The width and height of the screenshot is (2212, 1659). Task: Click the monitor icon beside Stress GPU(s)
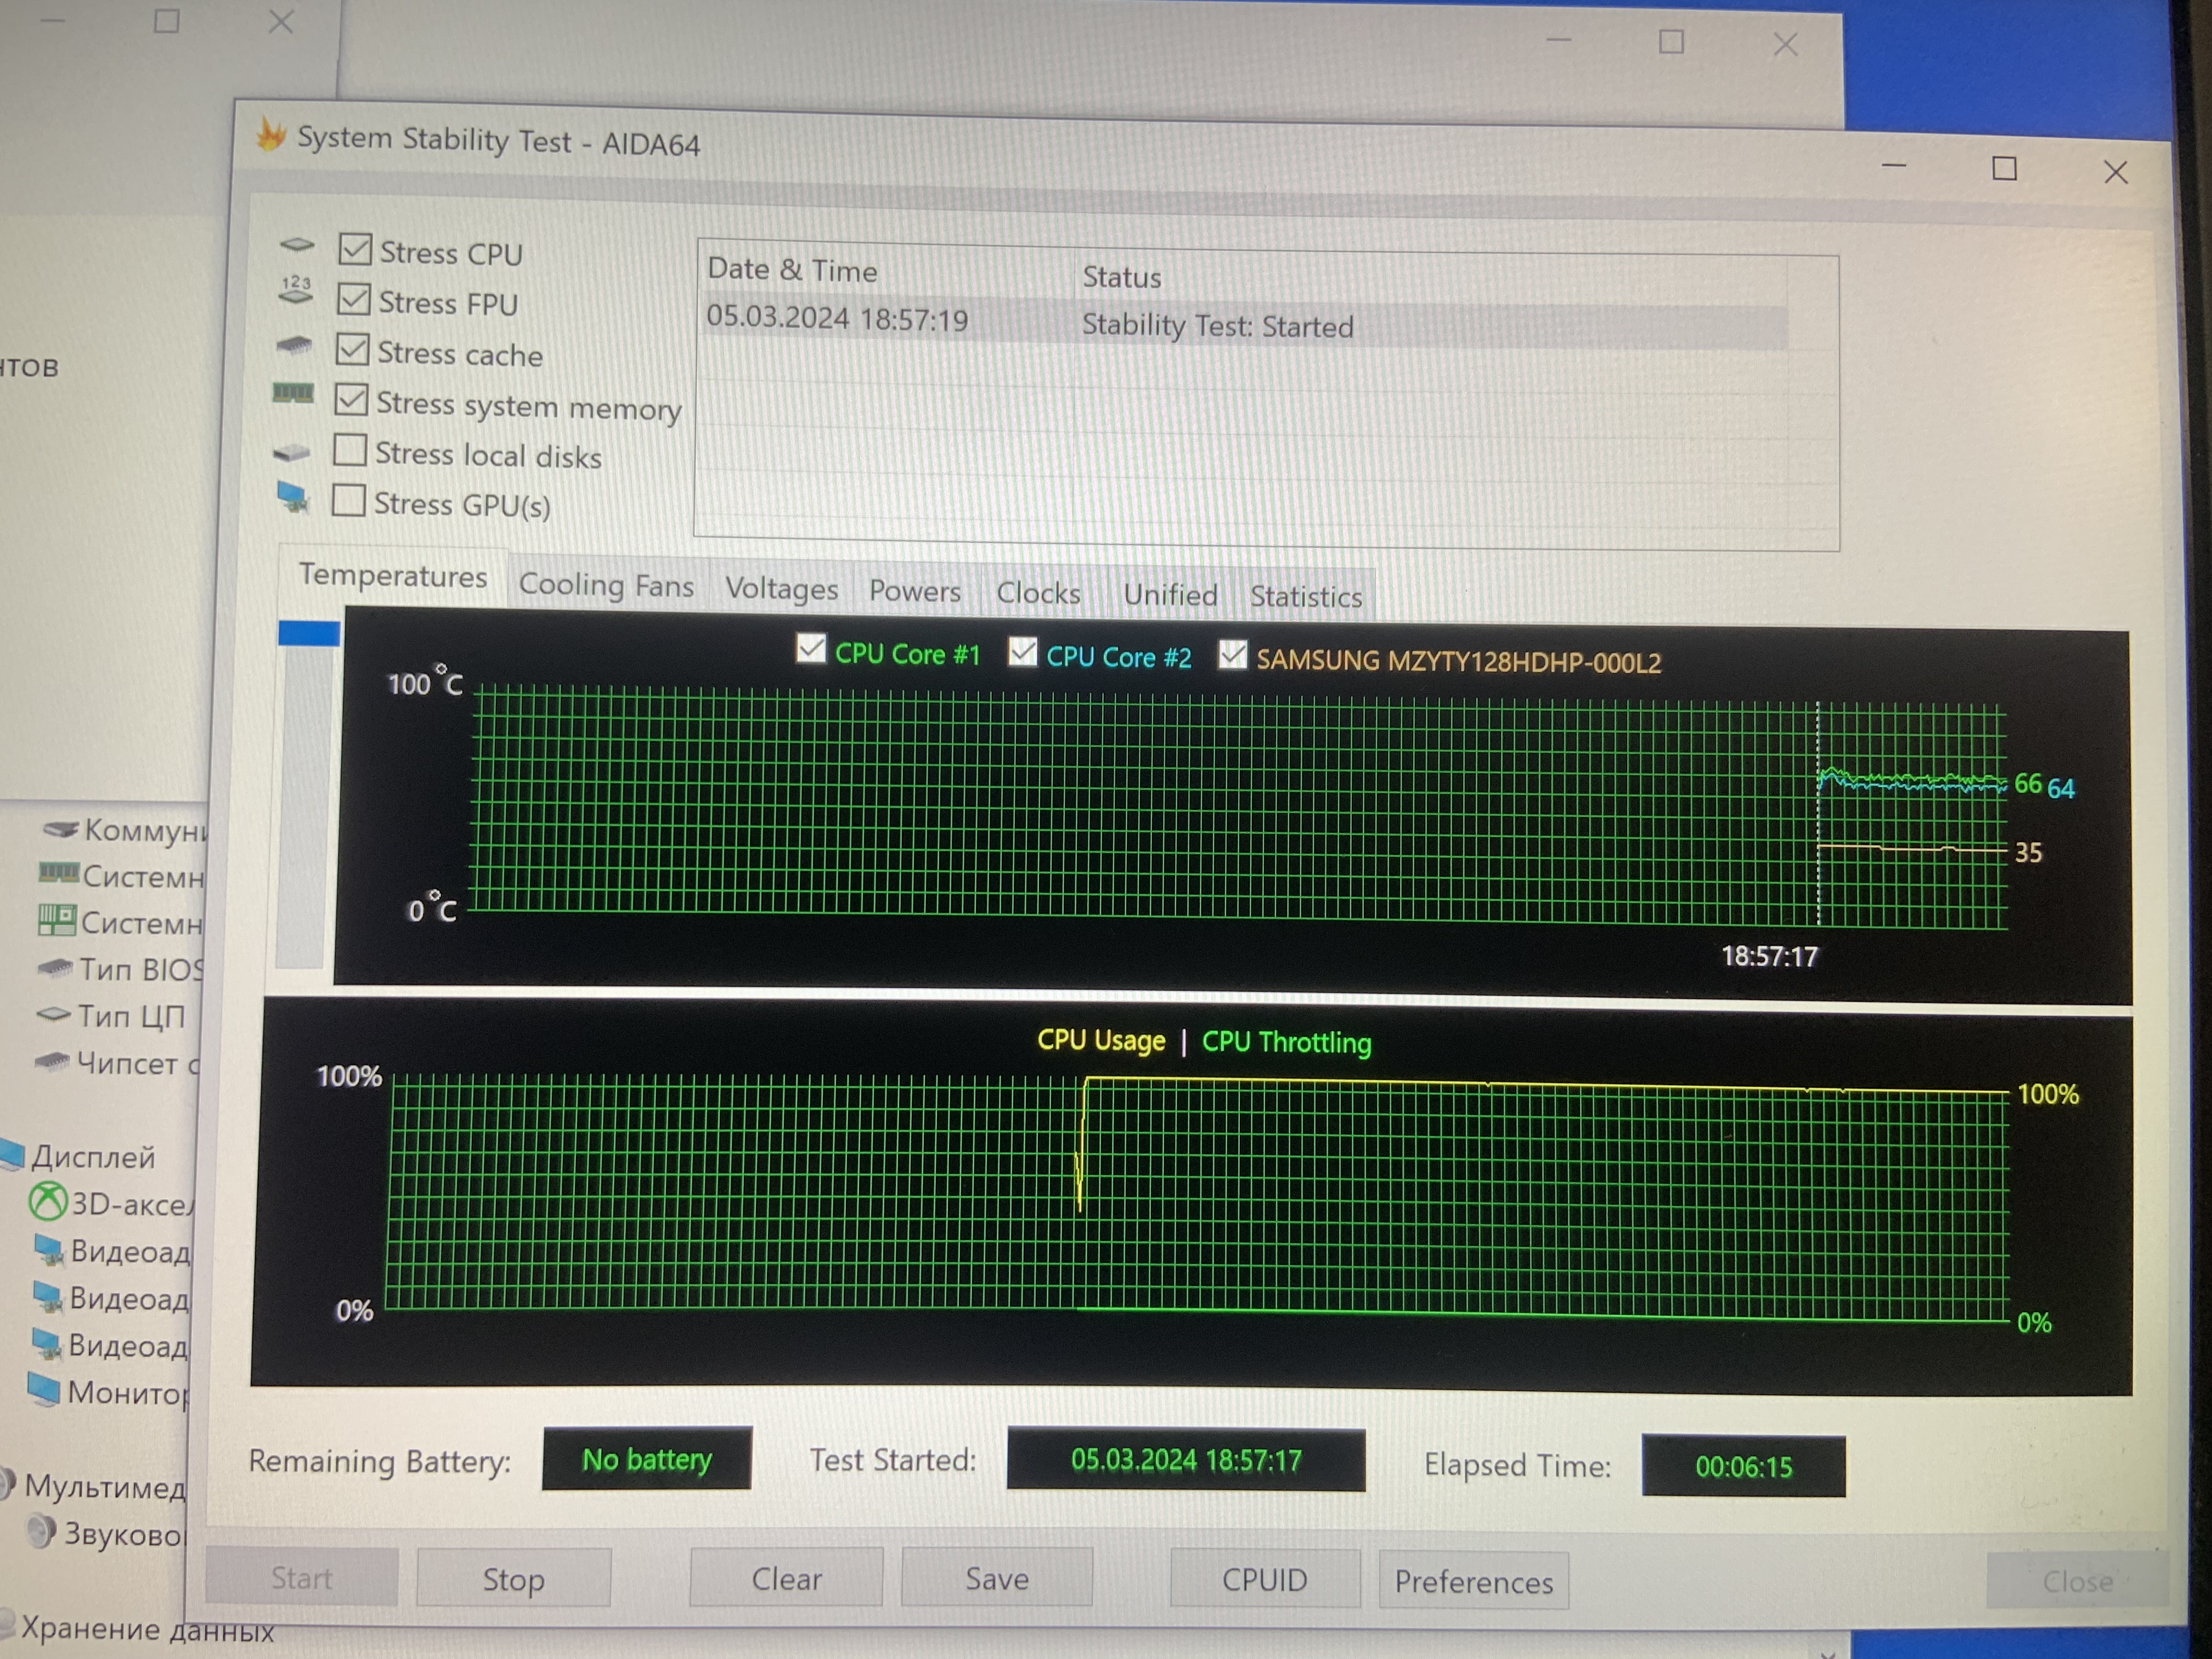pyautogui.click(x=293, y=497)
